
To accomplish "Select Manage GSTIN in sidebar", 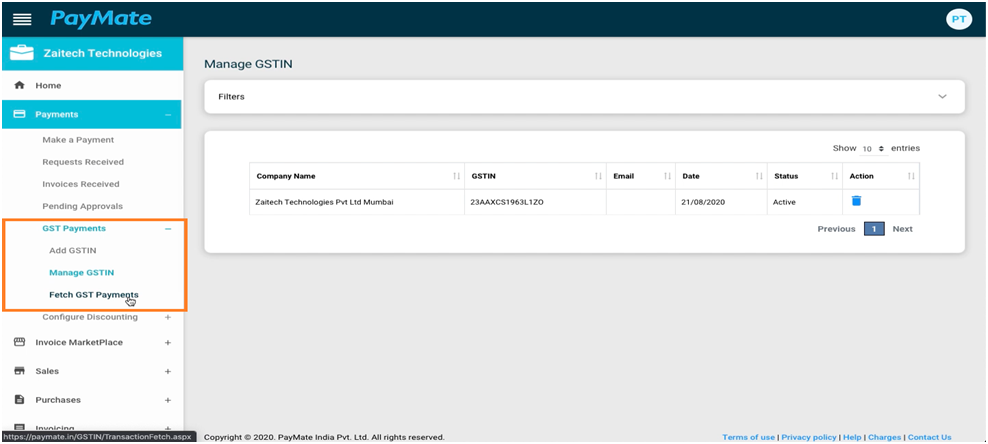I will click(x=82, y=273).
